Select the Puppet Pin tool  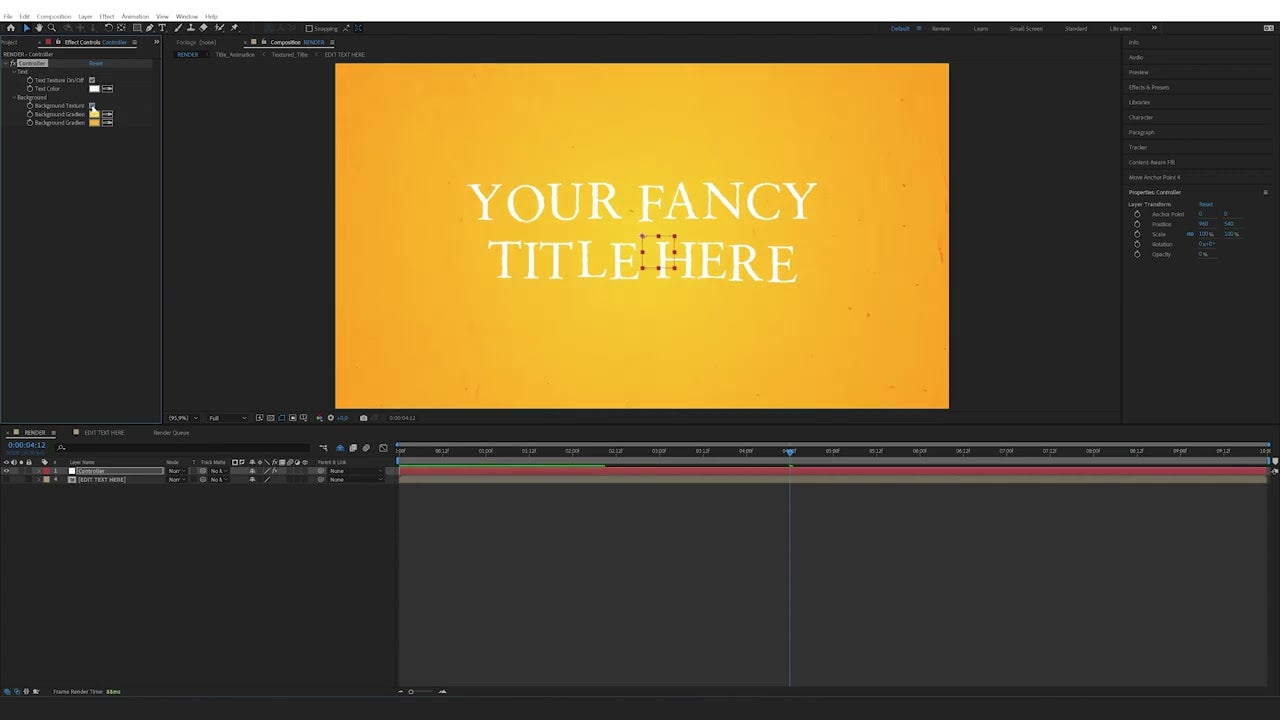click(x=233, y=28)
